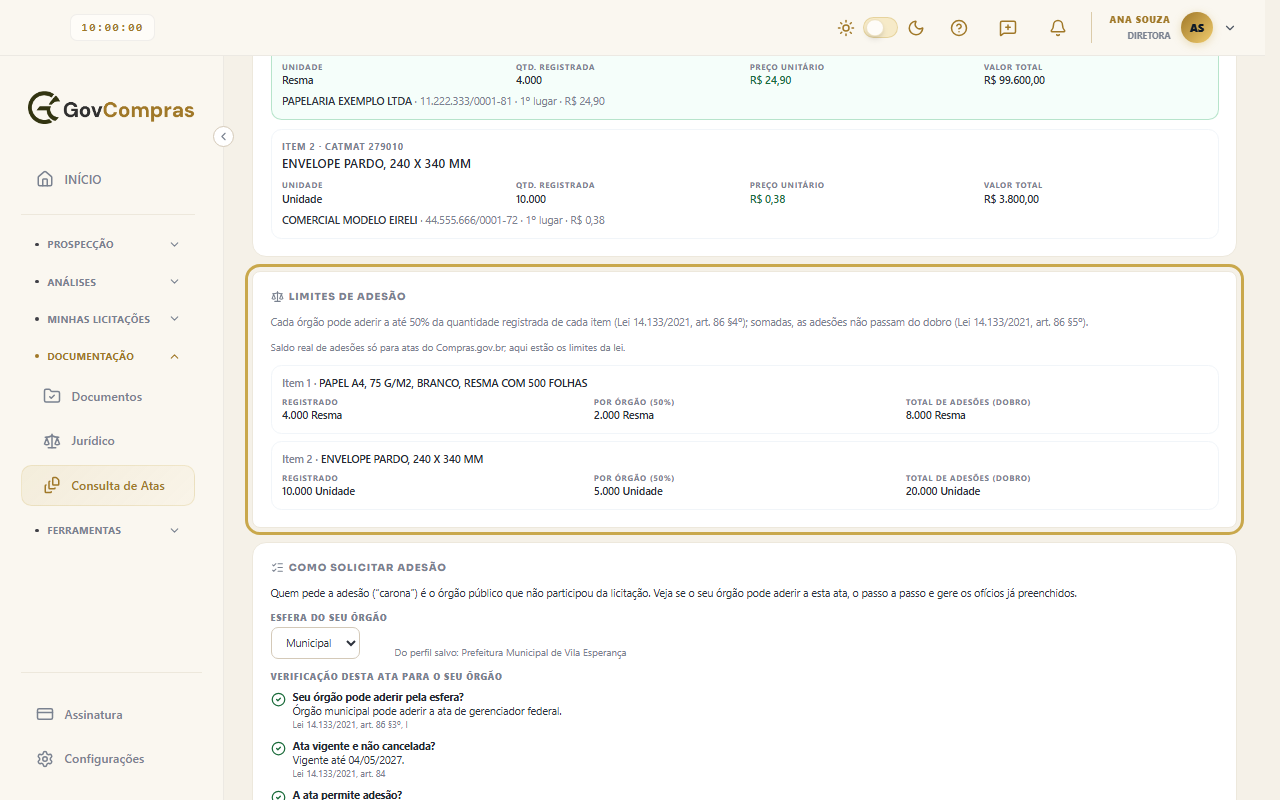Click the Início home icon

point(45,179)
